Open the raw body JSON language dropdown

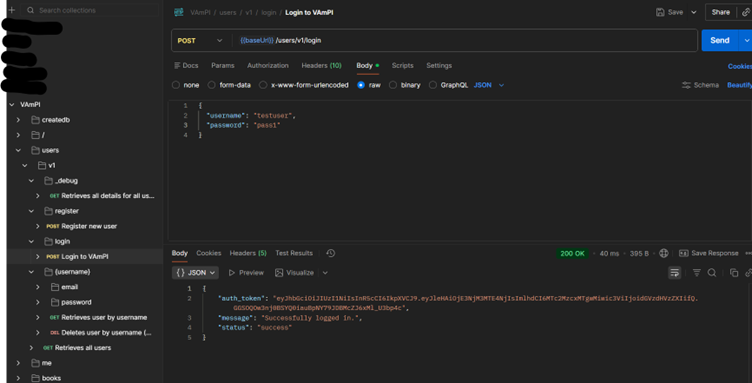coord(489,85)
